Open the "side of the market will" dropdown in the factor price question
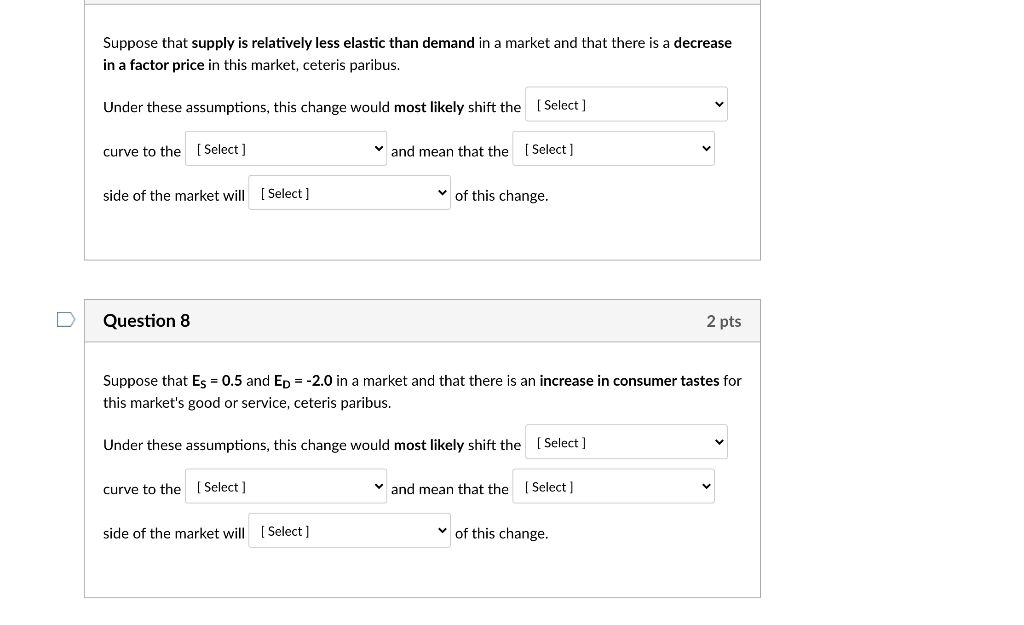 (x=349, y=192)
